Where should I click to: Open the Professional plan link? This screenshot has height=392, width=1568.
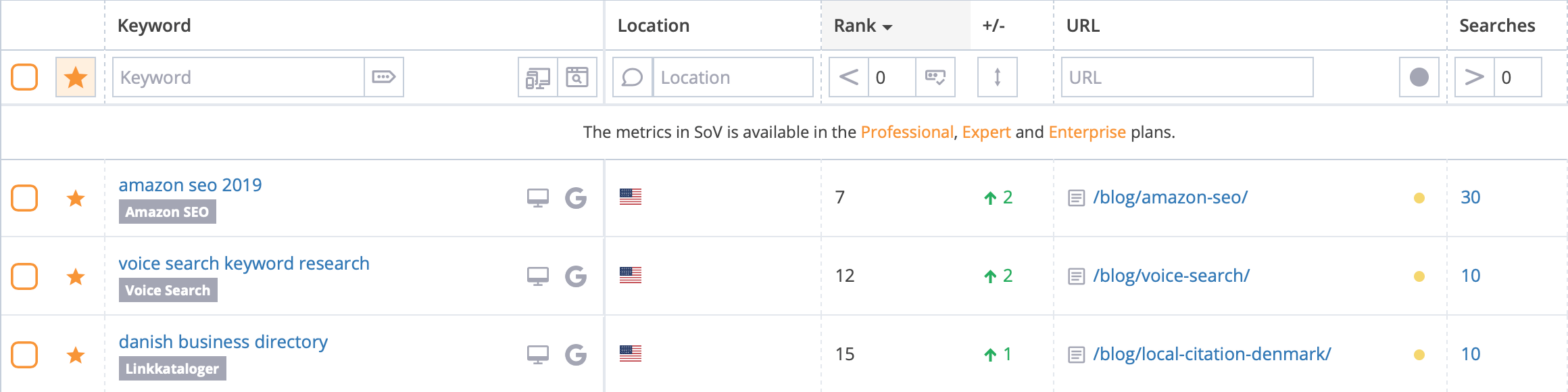point(907,132)
